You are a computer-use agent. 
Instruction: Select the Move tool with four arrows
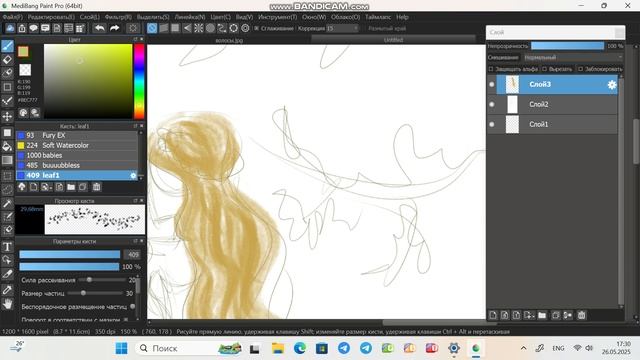click(x=7, y=117)
